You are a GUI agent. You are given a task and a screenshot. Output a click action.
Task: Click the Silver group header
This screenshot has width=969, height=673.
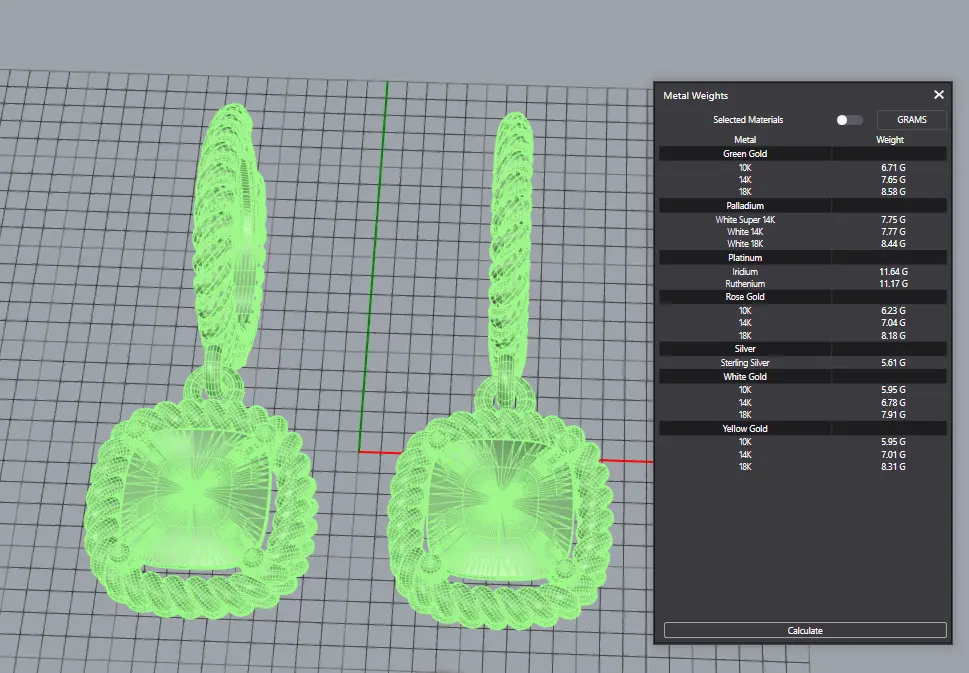pyautogui.click(x=745, y=349)
